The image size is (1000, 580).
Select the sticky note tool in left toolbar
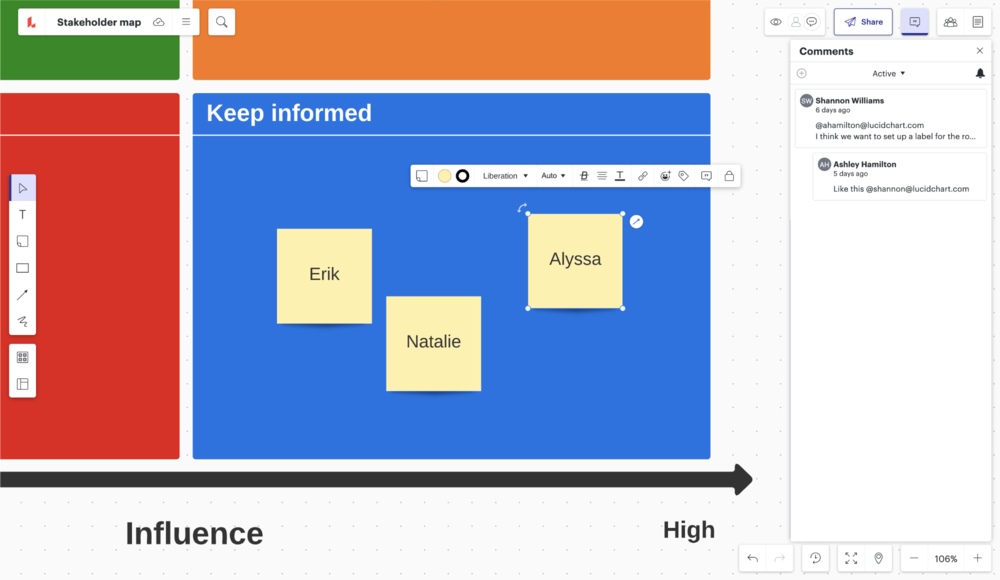click(22, 241)
